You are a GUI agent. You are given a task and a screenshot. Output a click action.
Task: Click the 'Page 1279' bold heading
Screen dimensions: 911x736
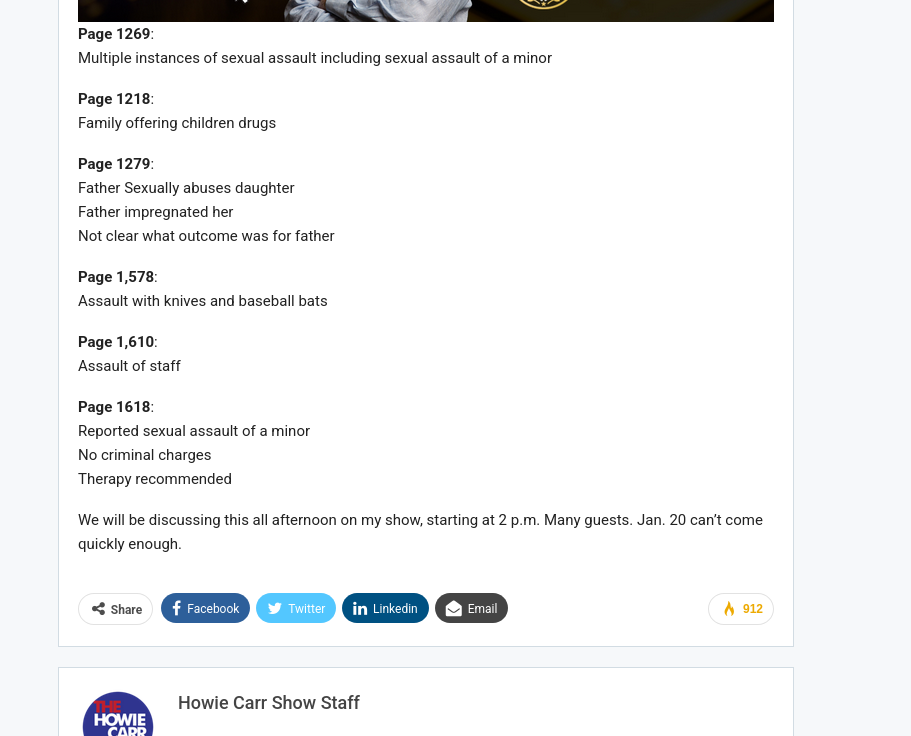114,164
